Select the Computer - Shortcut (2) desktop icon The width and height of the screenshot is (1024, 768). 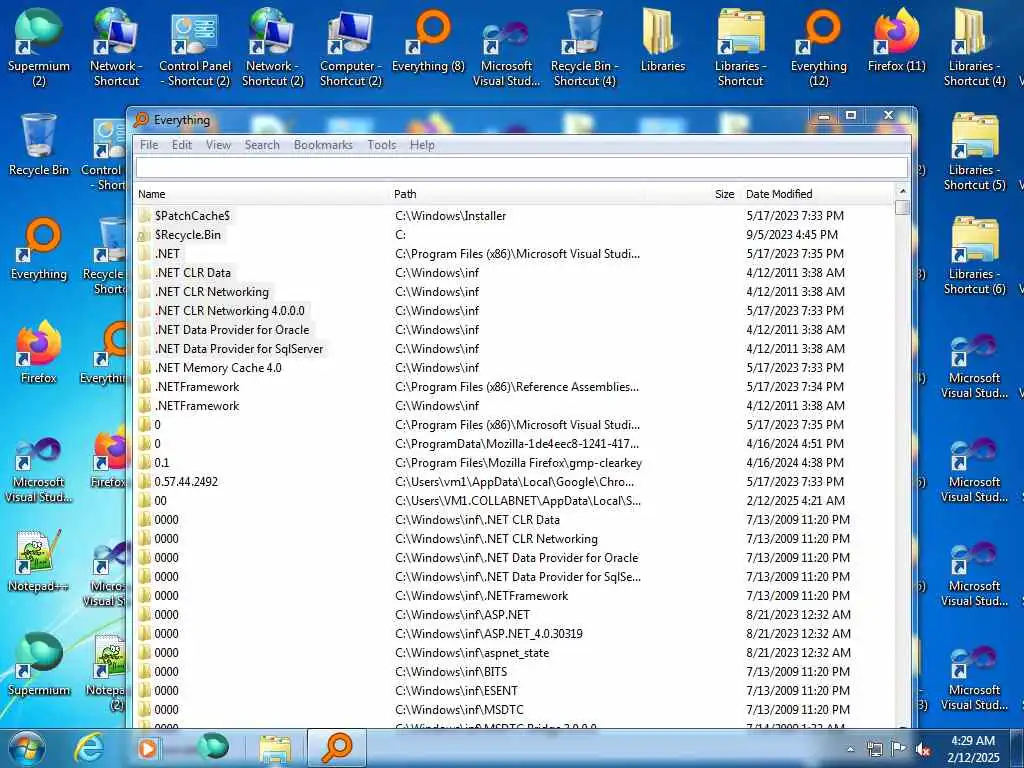351,47
